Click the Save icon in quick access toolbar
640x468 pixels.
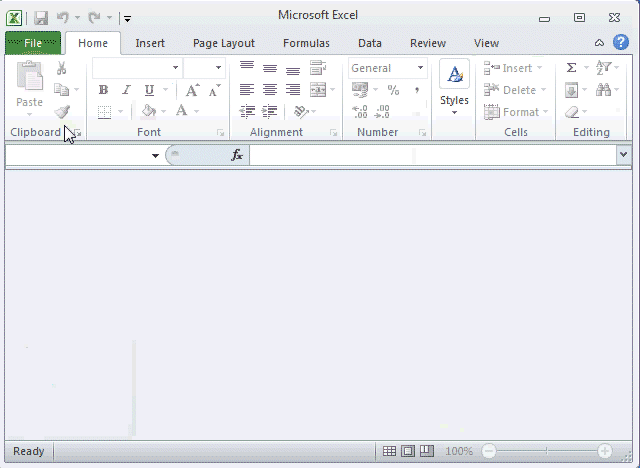[41, 18]
